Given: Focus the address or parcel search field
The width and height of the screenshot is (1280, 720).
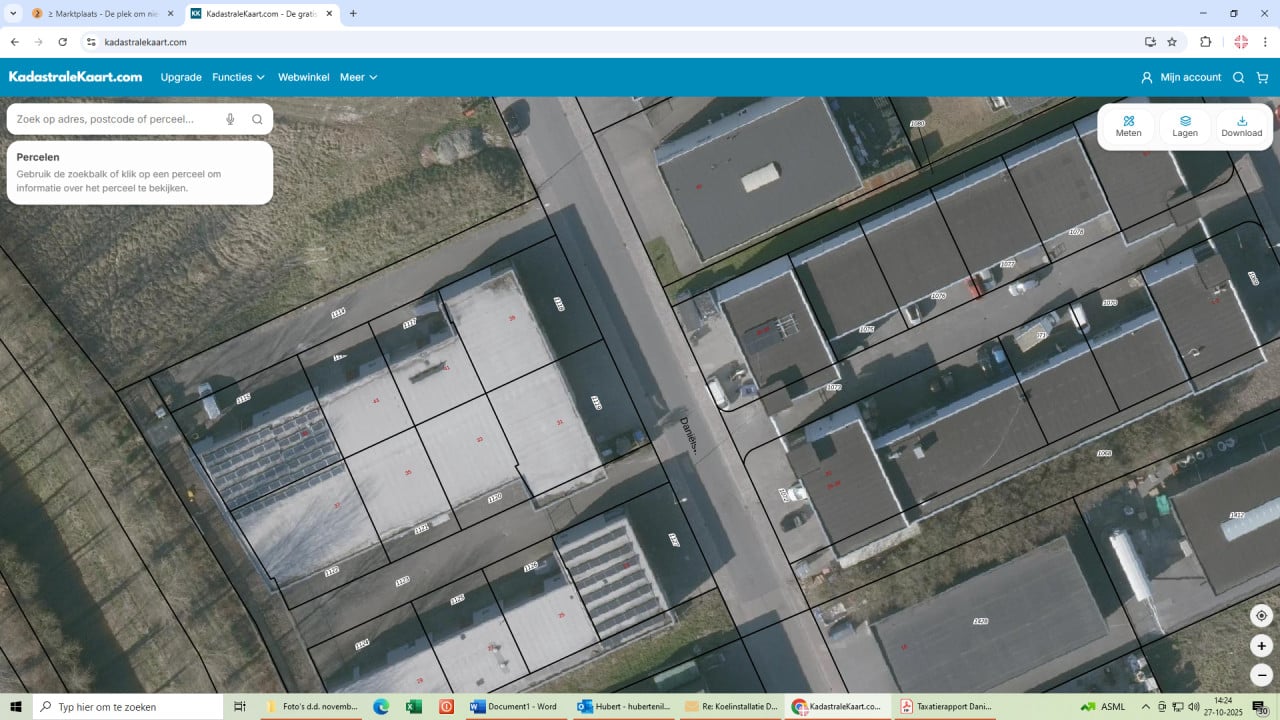Looking at the screenshot, I should tap(115, 119).
